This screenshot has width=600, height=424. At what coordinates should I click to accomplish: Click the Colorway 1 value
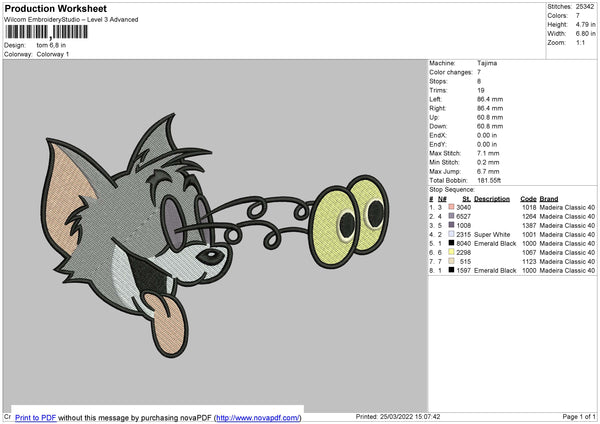pos(53,54)
